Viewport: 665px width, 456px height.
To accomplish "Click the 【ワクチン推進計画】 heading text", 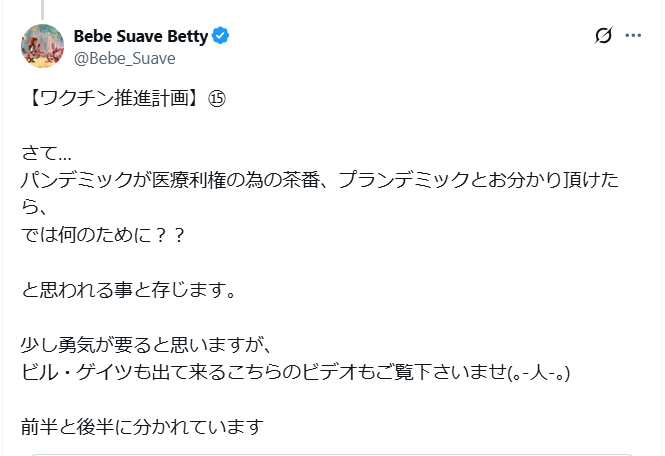I will pos(110,101).
